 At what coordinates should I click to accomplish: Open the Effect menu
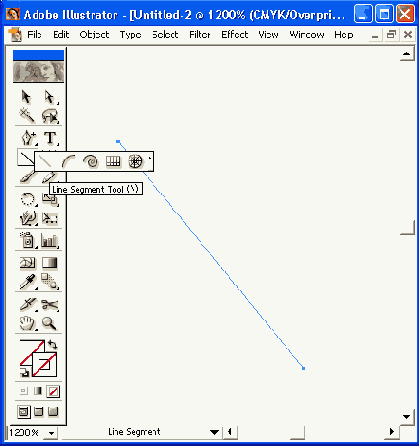coord(235,35)
